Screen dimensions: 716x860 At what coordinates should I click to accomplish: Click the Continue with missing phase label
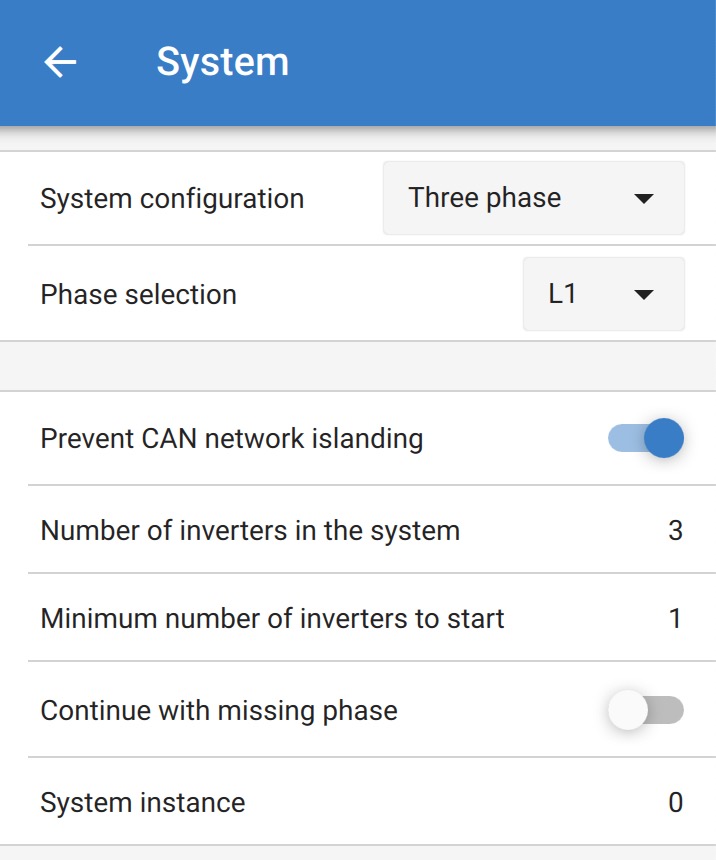tap(219, 711)
